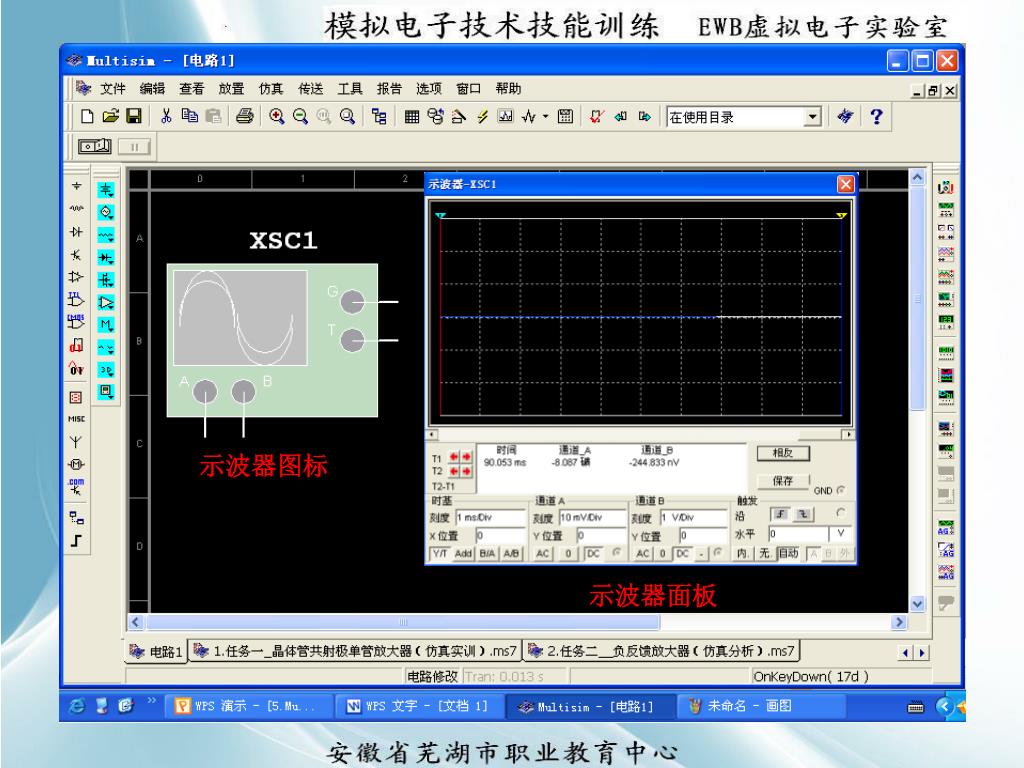Close the oscilloscope XSC1 panel
This screenshot has width=1024, height=768.
846,184
